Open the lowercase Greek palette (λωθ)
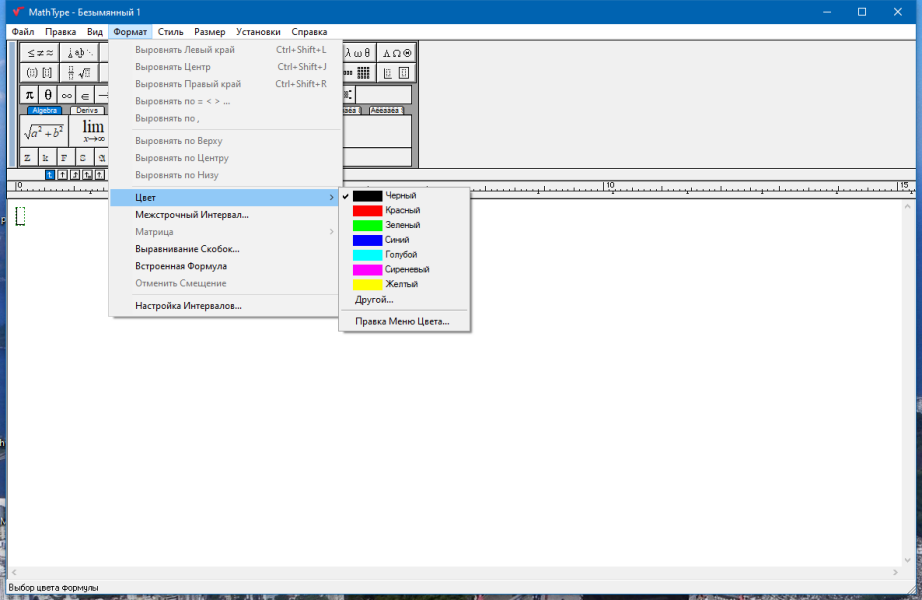This screenshot has height=600, width=922. pyautogui.click(x=358, y=53)
